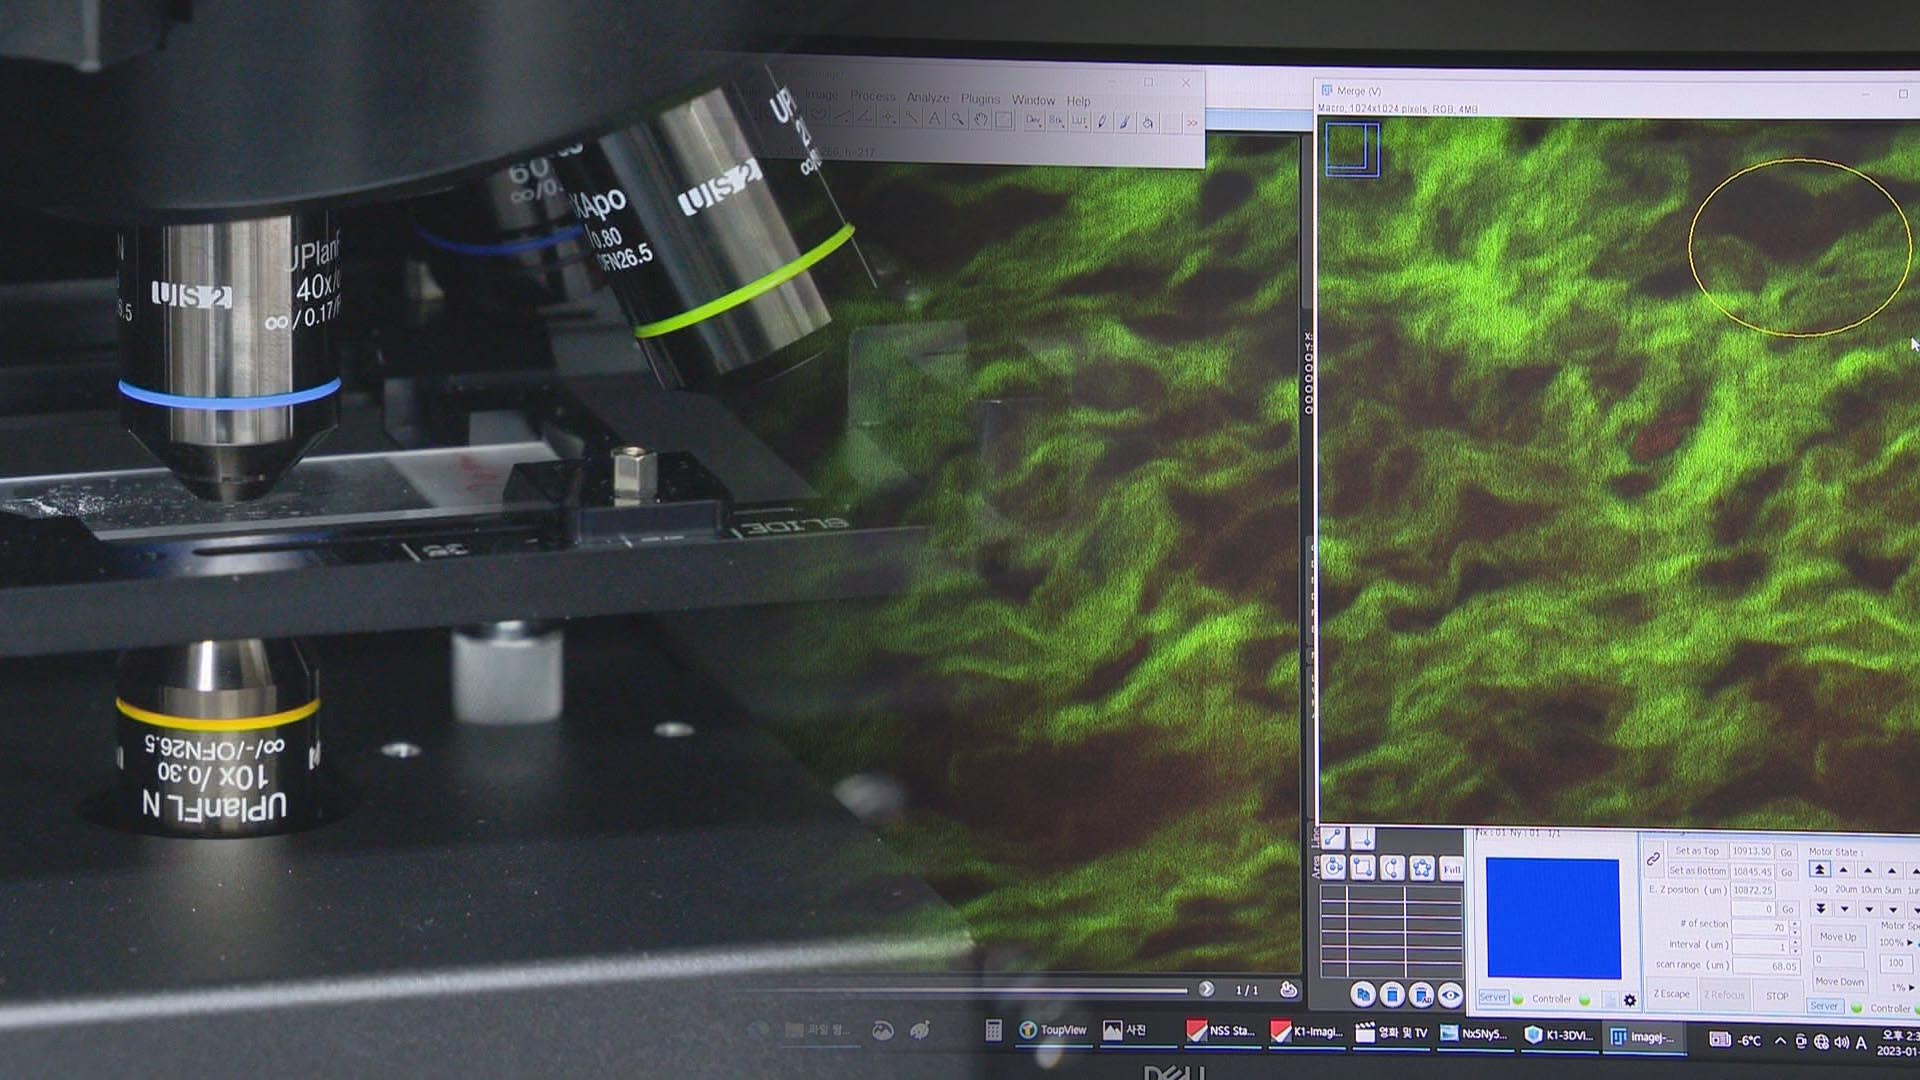Click the play arrow on video slider
Screen dimensions: 1920x1080
(x=1206, y=989)
